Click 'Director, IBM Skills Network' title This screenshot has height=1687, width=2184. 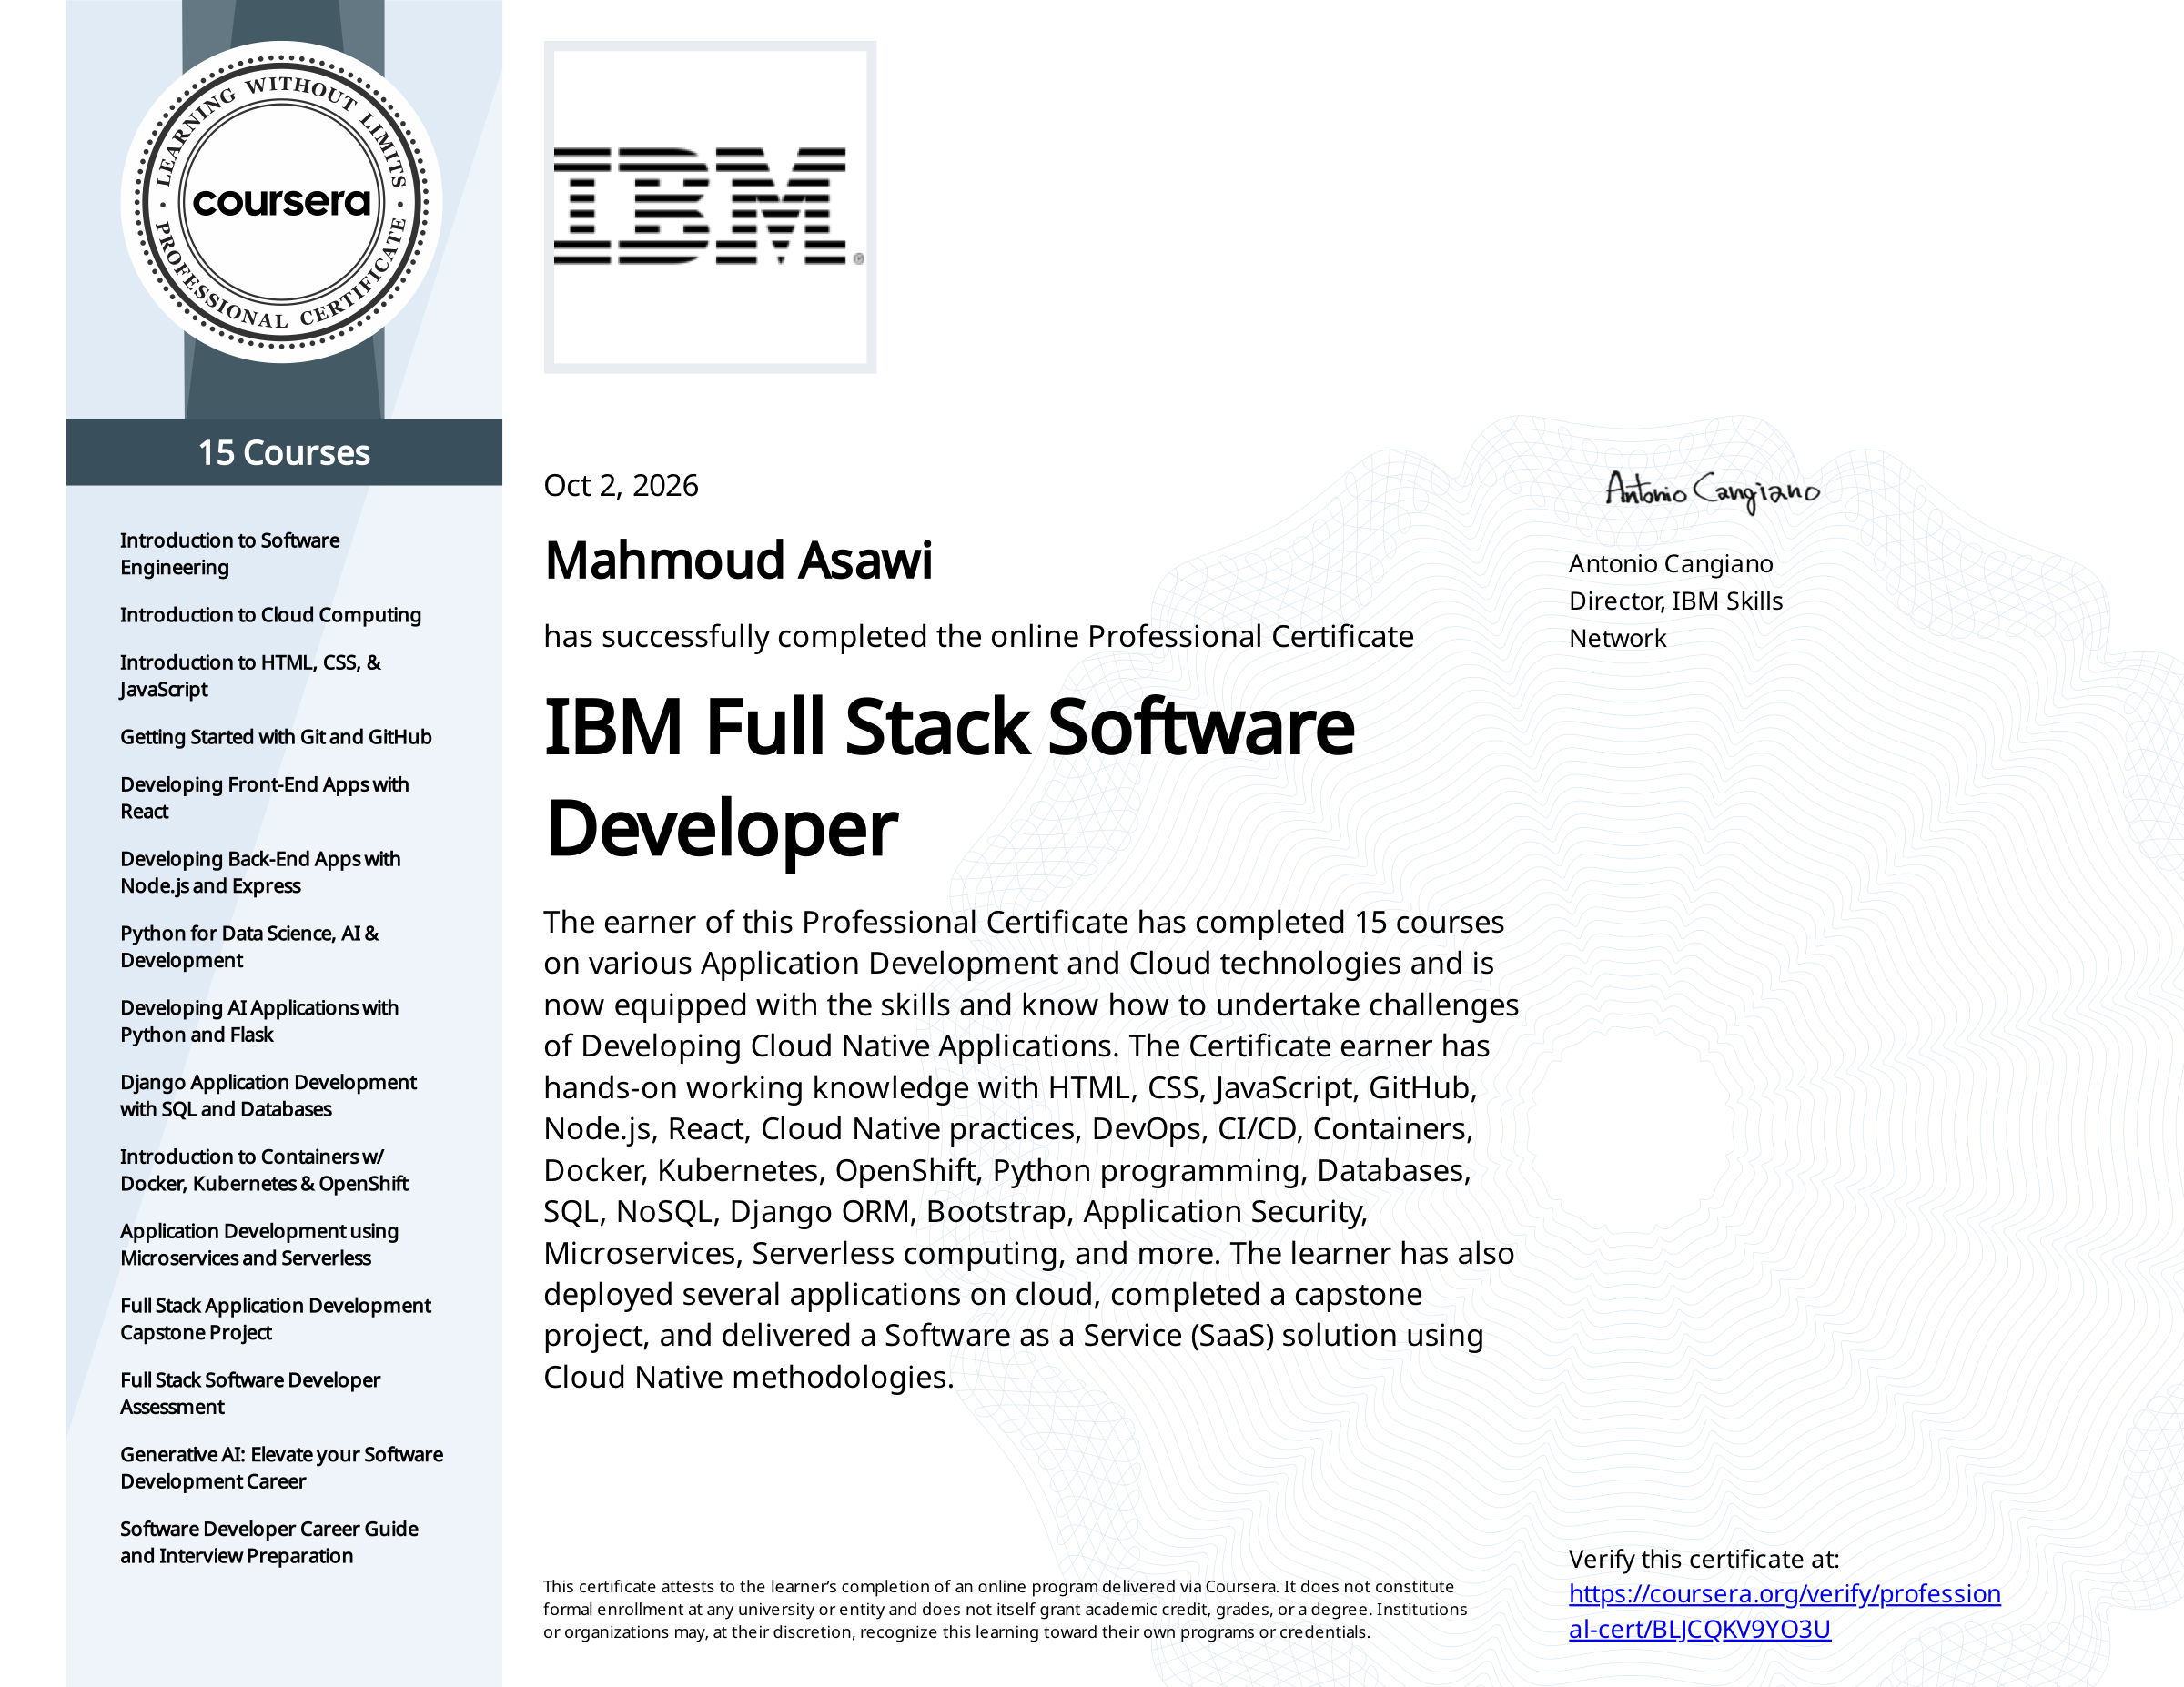click(1675, 620)
